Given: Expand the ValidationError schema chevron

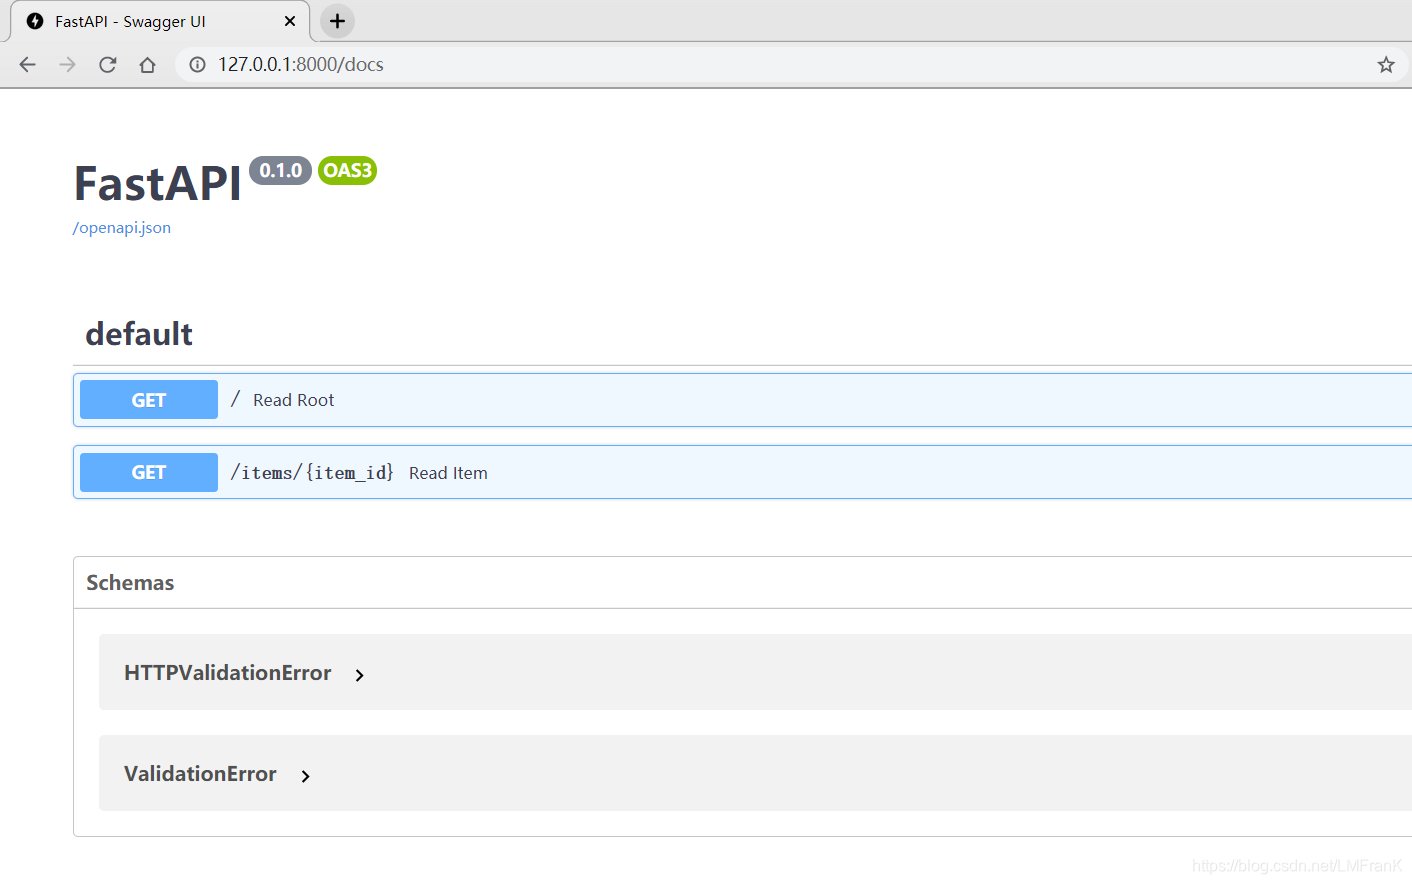Looking at the screenshot, I should 306,776.
